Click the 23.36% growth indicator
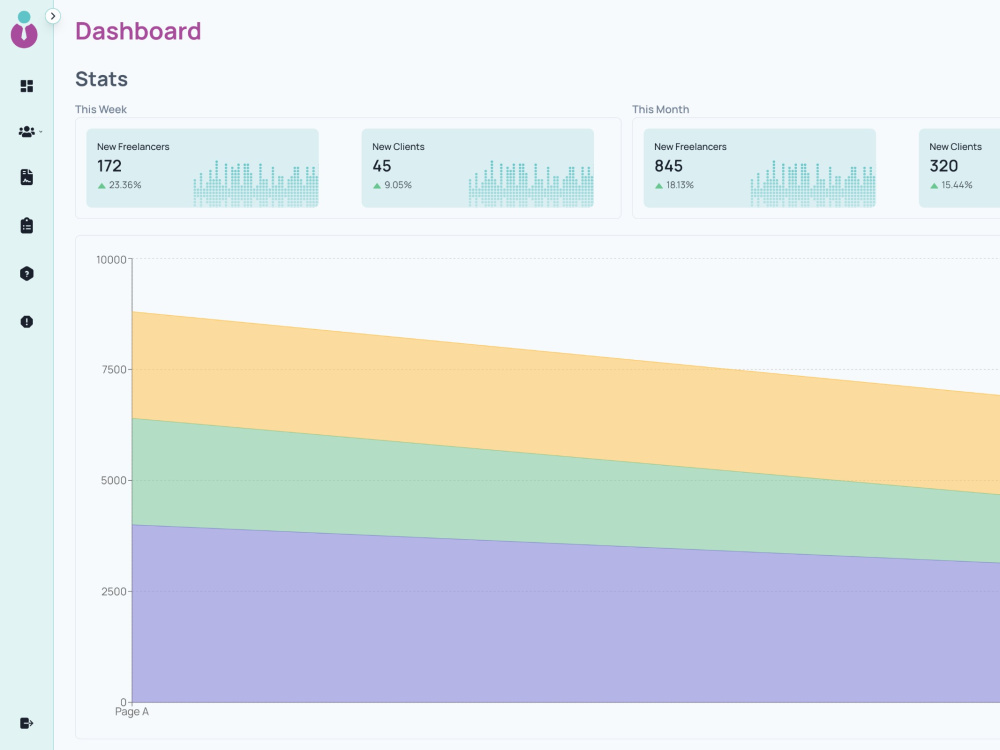 tap(120, 185)
